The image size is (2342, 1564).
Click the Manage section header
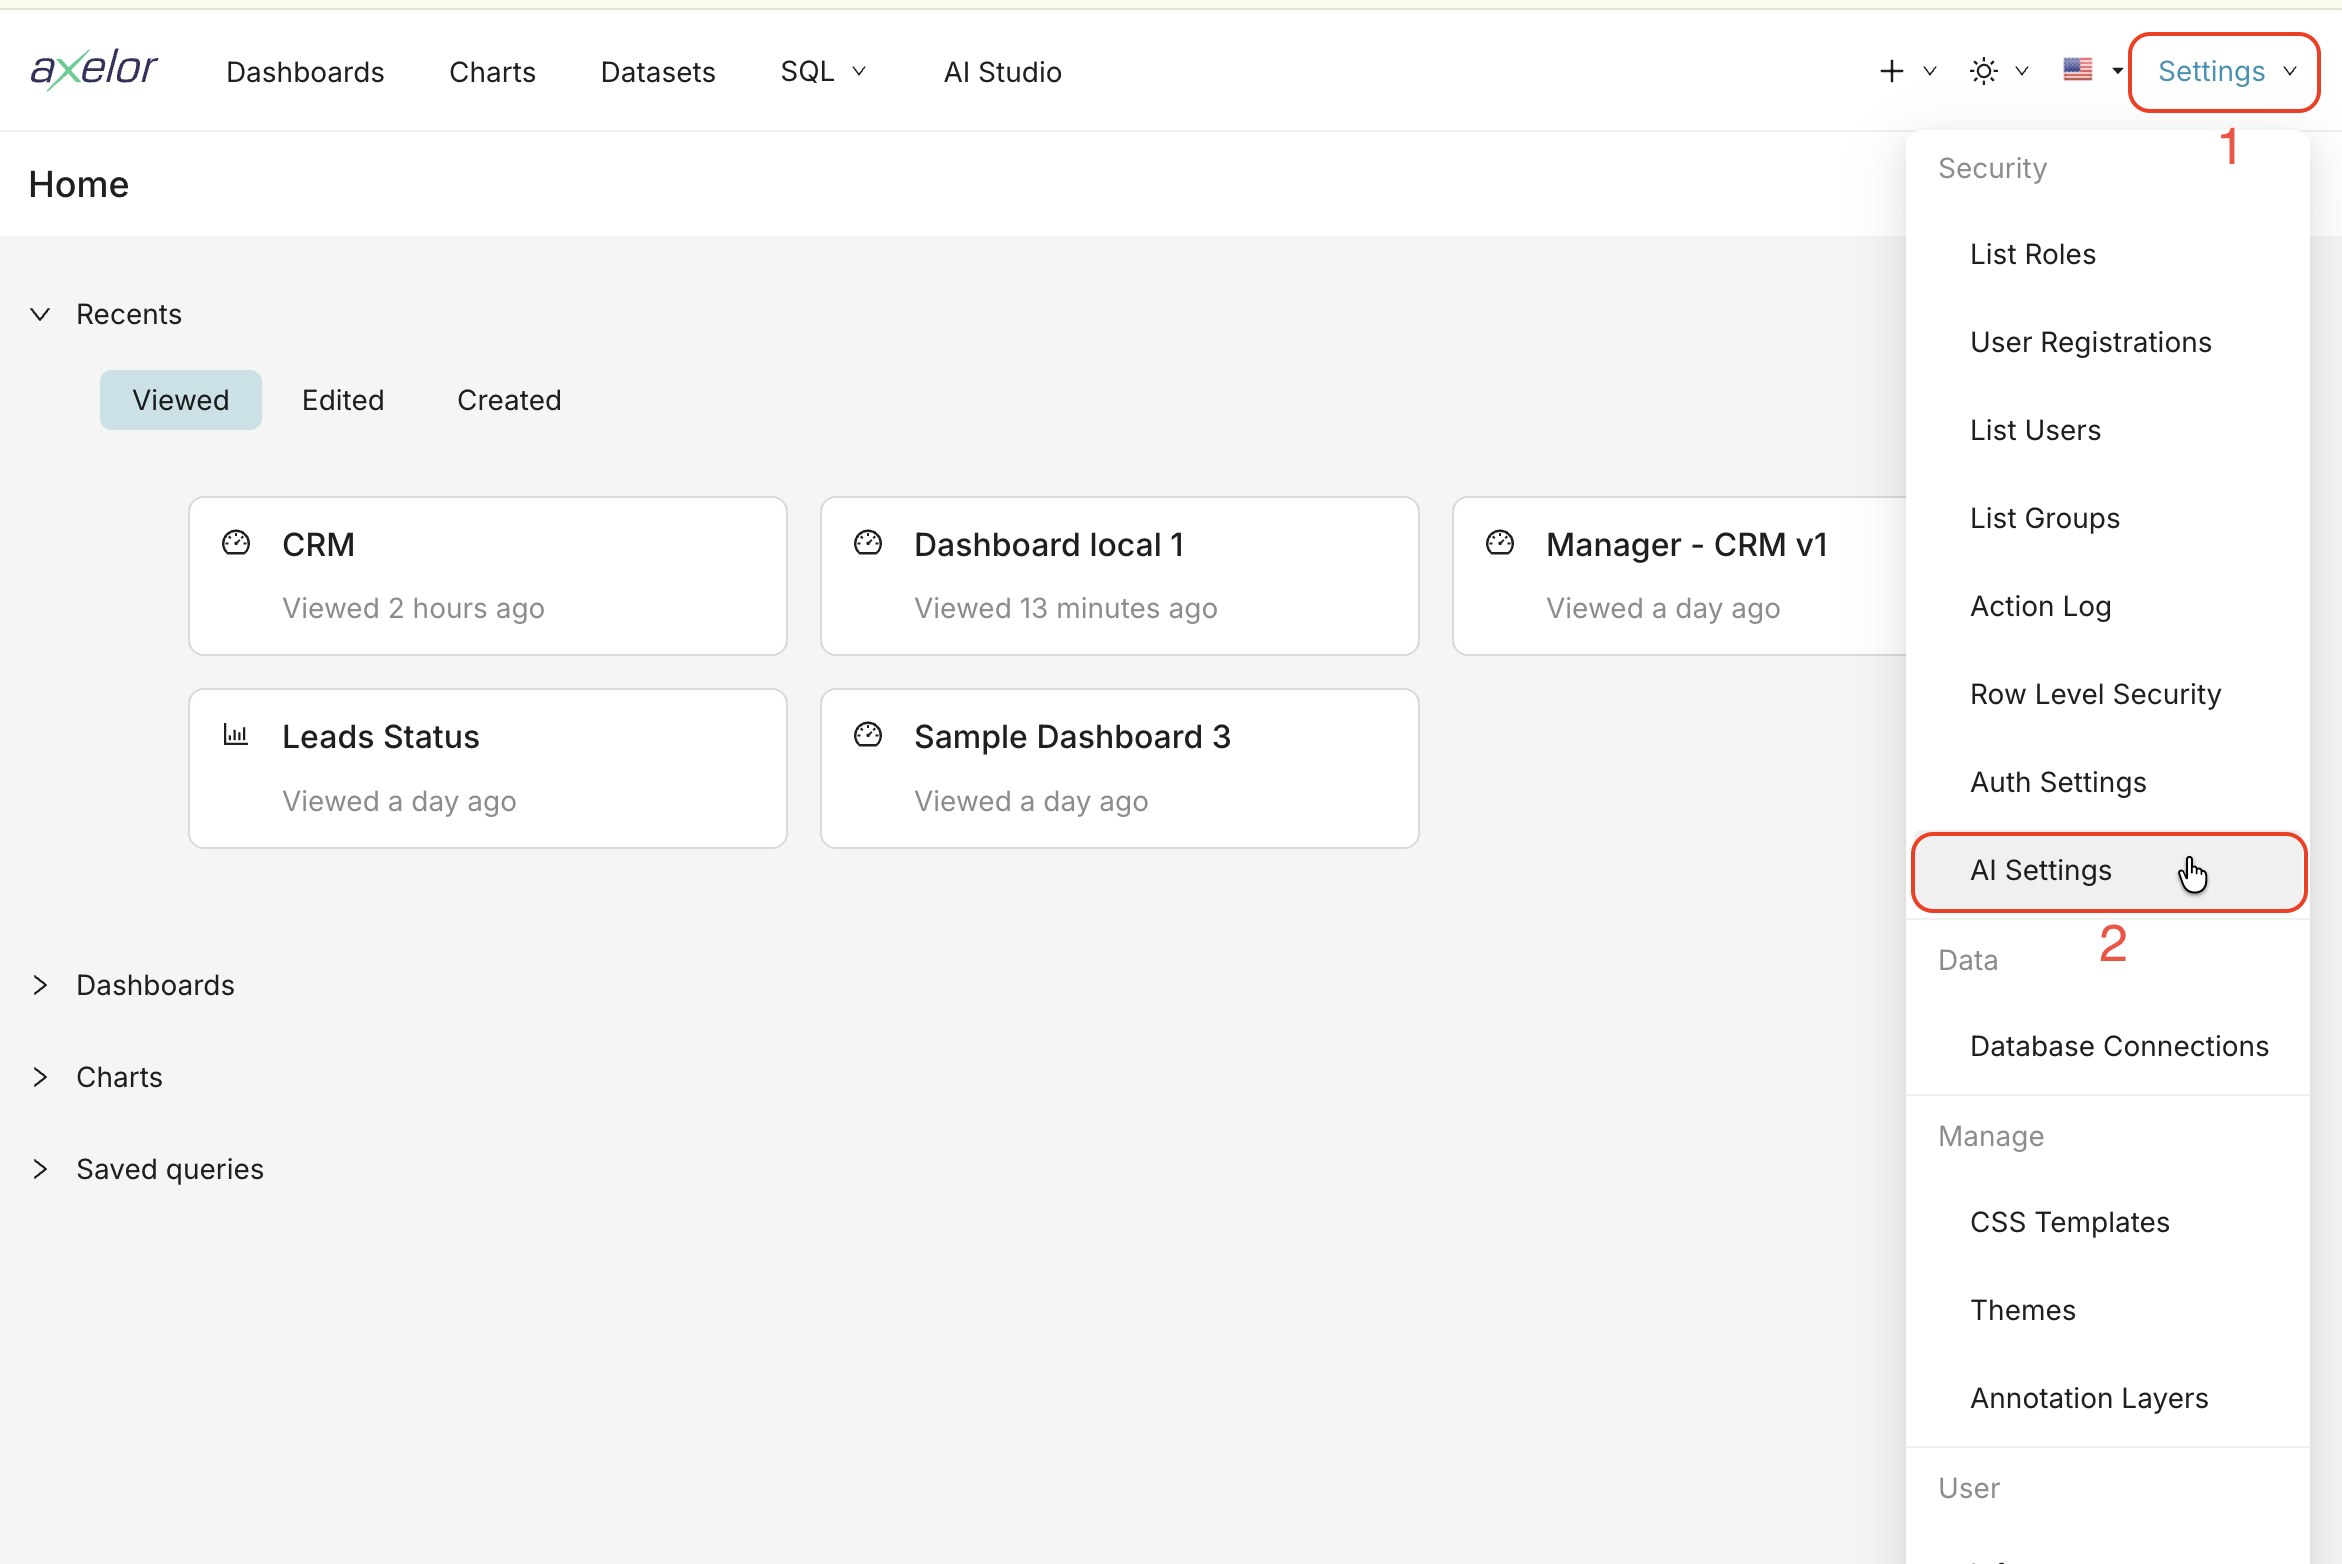pyautogui.click(x=1991, y=1136)
